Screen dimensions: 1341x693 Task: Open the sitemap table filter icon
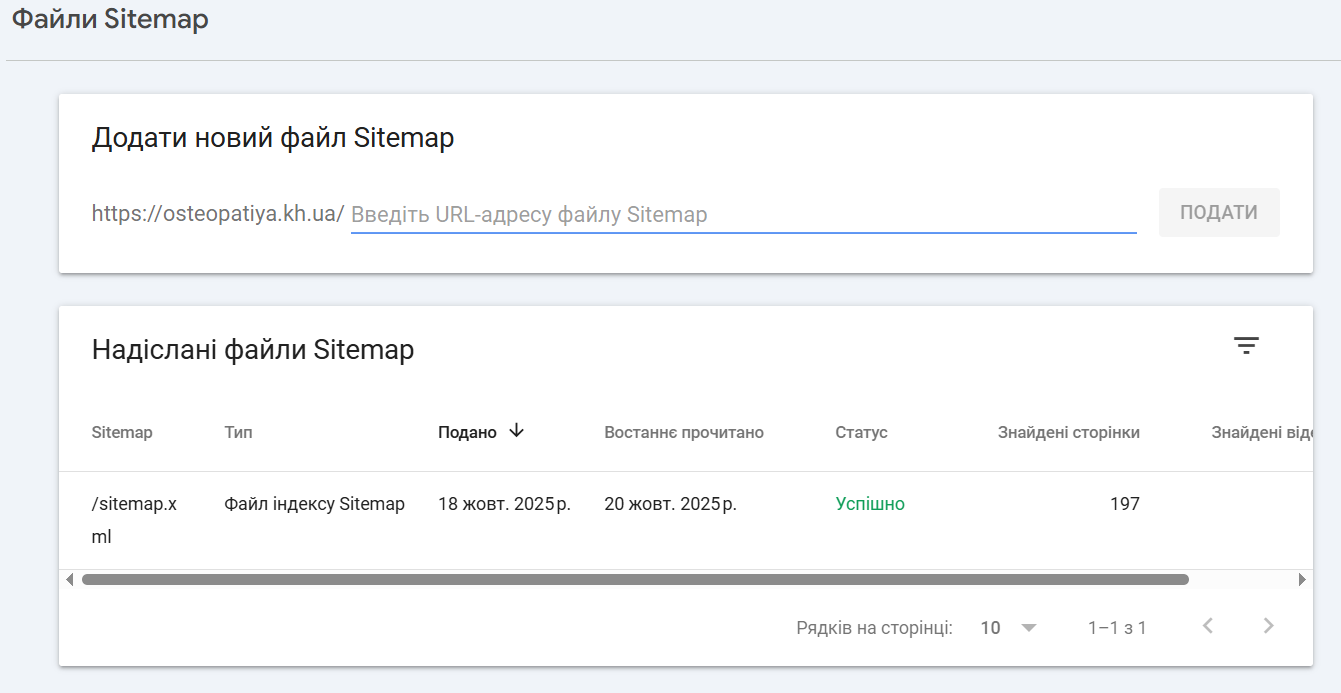tap(1246, 346)
